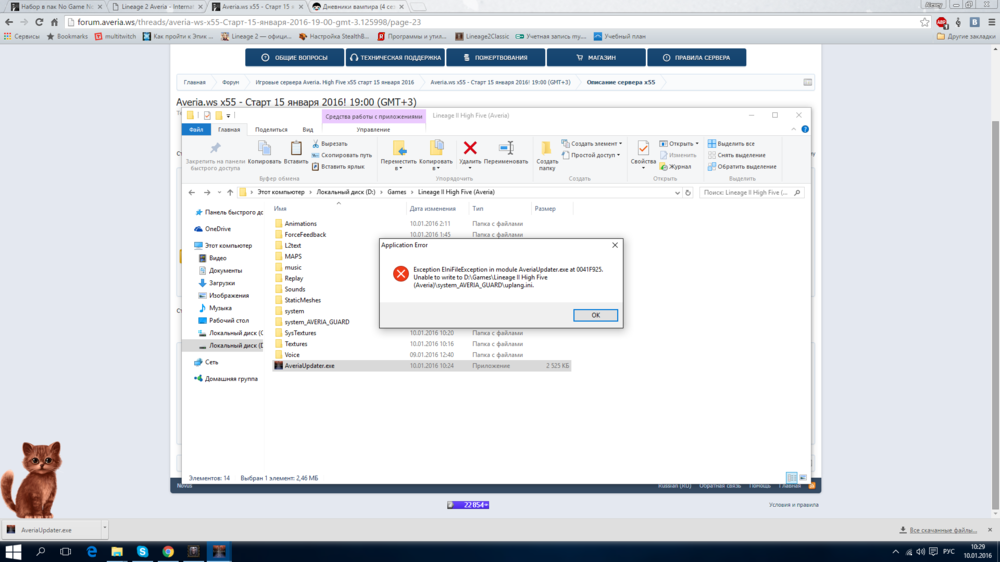Image resolution: width=1000 pixels, height=562 pixels.
Task: Open Properties (Свойства) from the ribbon
Action: 643,152
